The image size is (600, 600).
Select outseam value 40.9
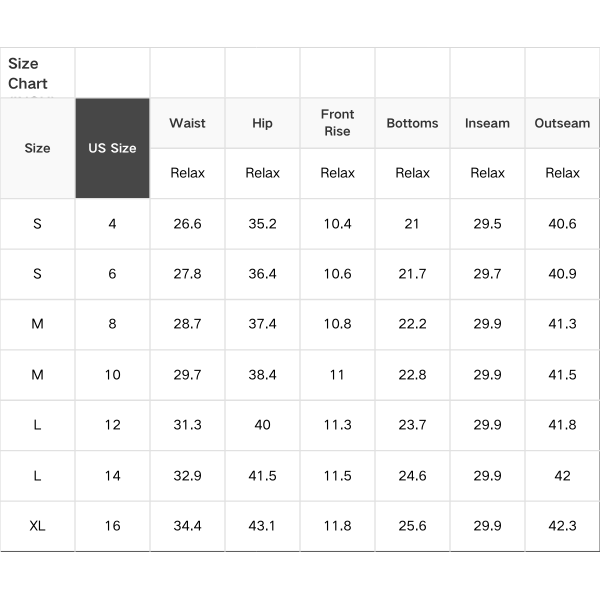pos(562,274)
